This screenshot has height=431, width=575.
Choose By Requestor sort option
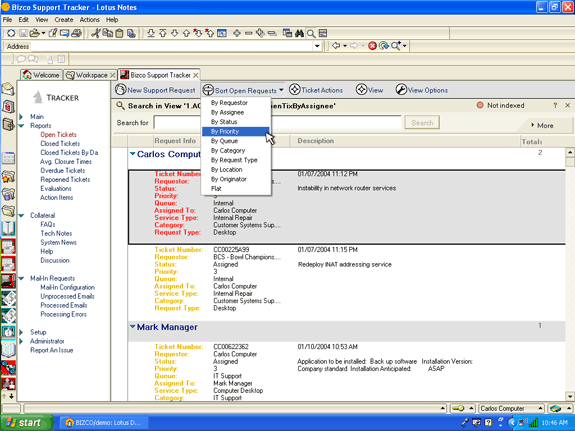click(x=229, y=103)
